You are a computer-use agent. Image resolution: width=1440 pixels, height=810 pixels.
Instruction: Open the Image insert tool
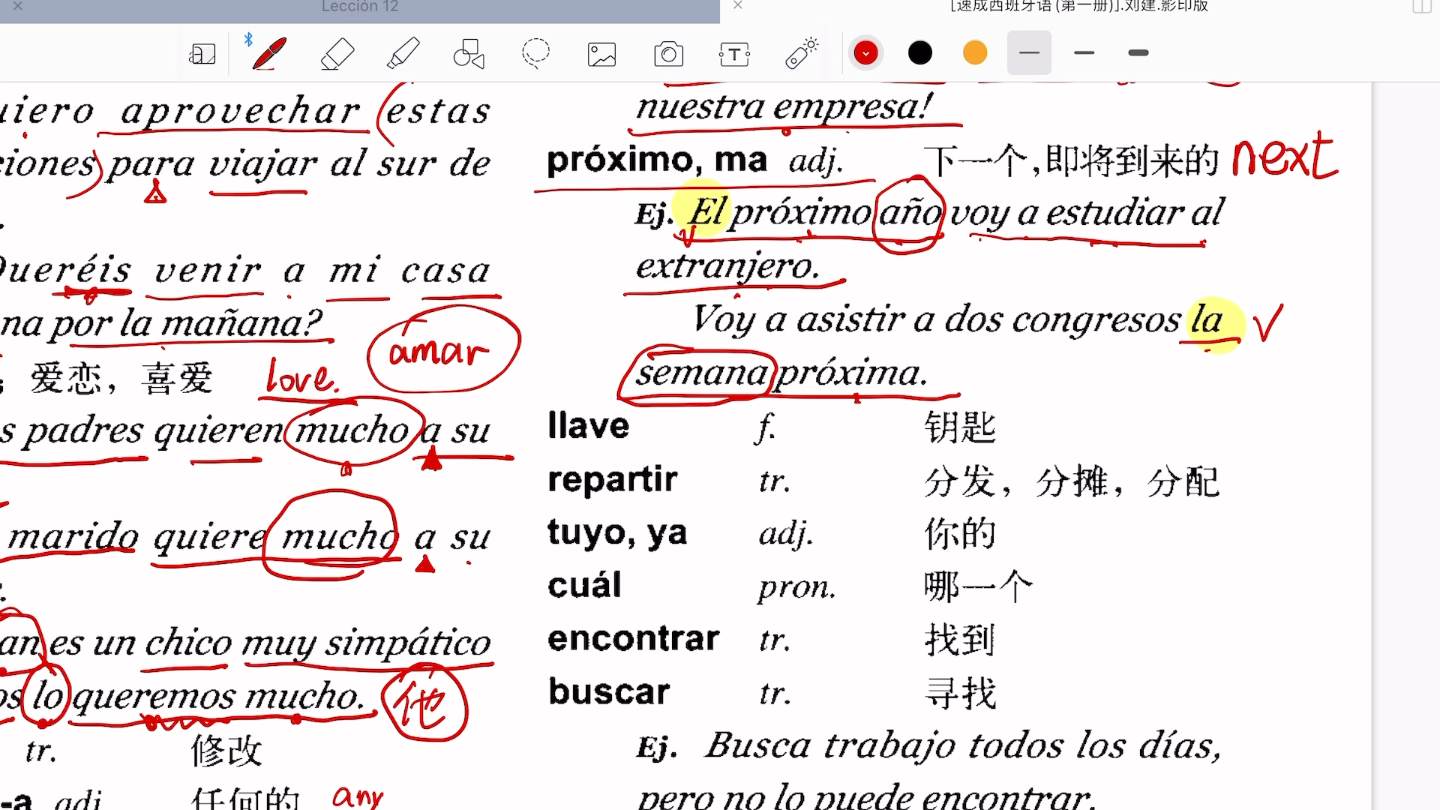tap(602, 54)
